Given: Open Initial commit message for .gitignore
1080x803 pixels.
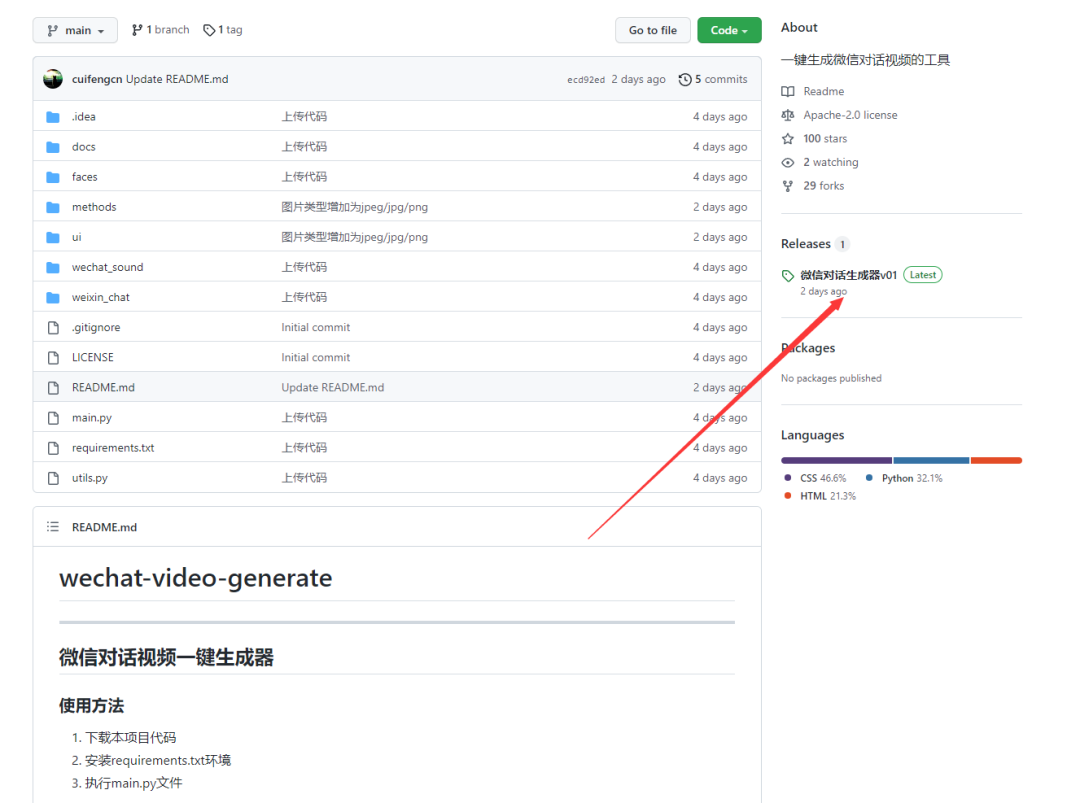Looking at the screenshot, I should [315, 327].
